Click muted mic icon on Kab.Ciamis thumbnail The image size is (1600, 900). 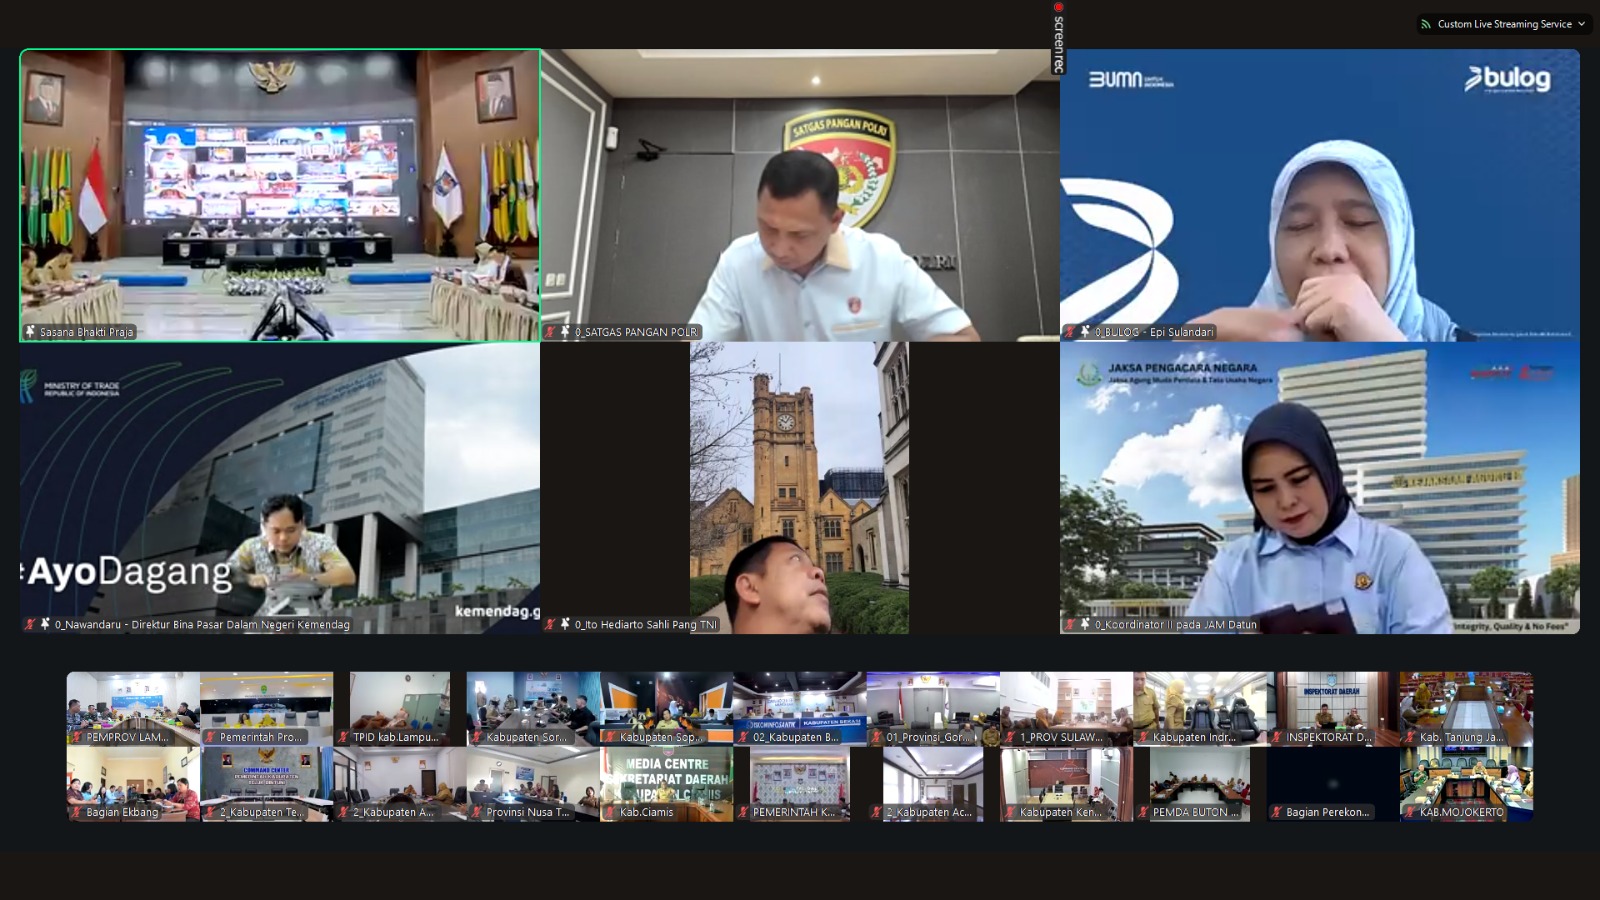[x=609, y=813]
